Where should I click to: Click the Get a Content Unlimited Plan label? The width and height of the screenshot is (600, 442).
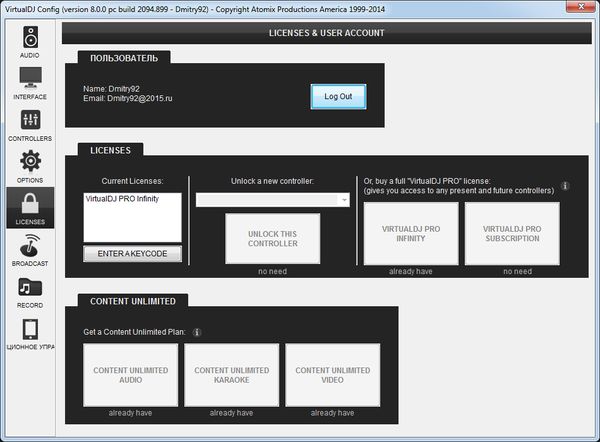[134, 332]
